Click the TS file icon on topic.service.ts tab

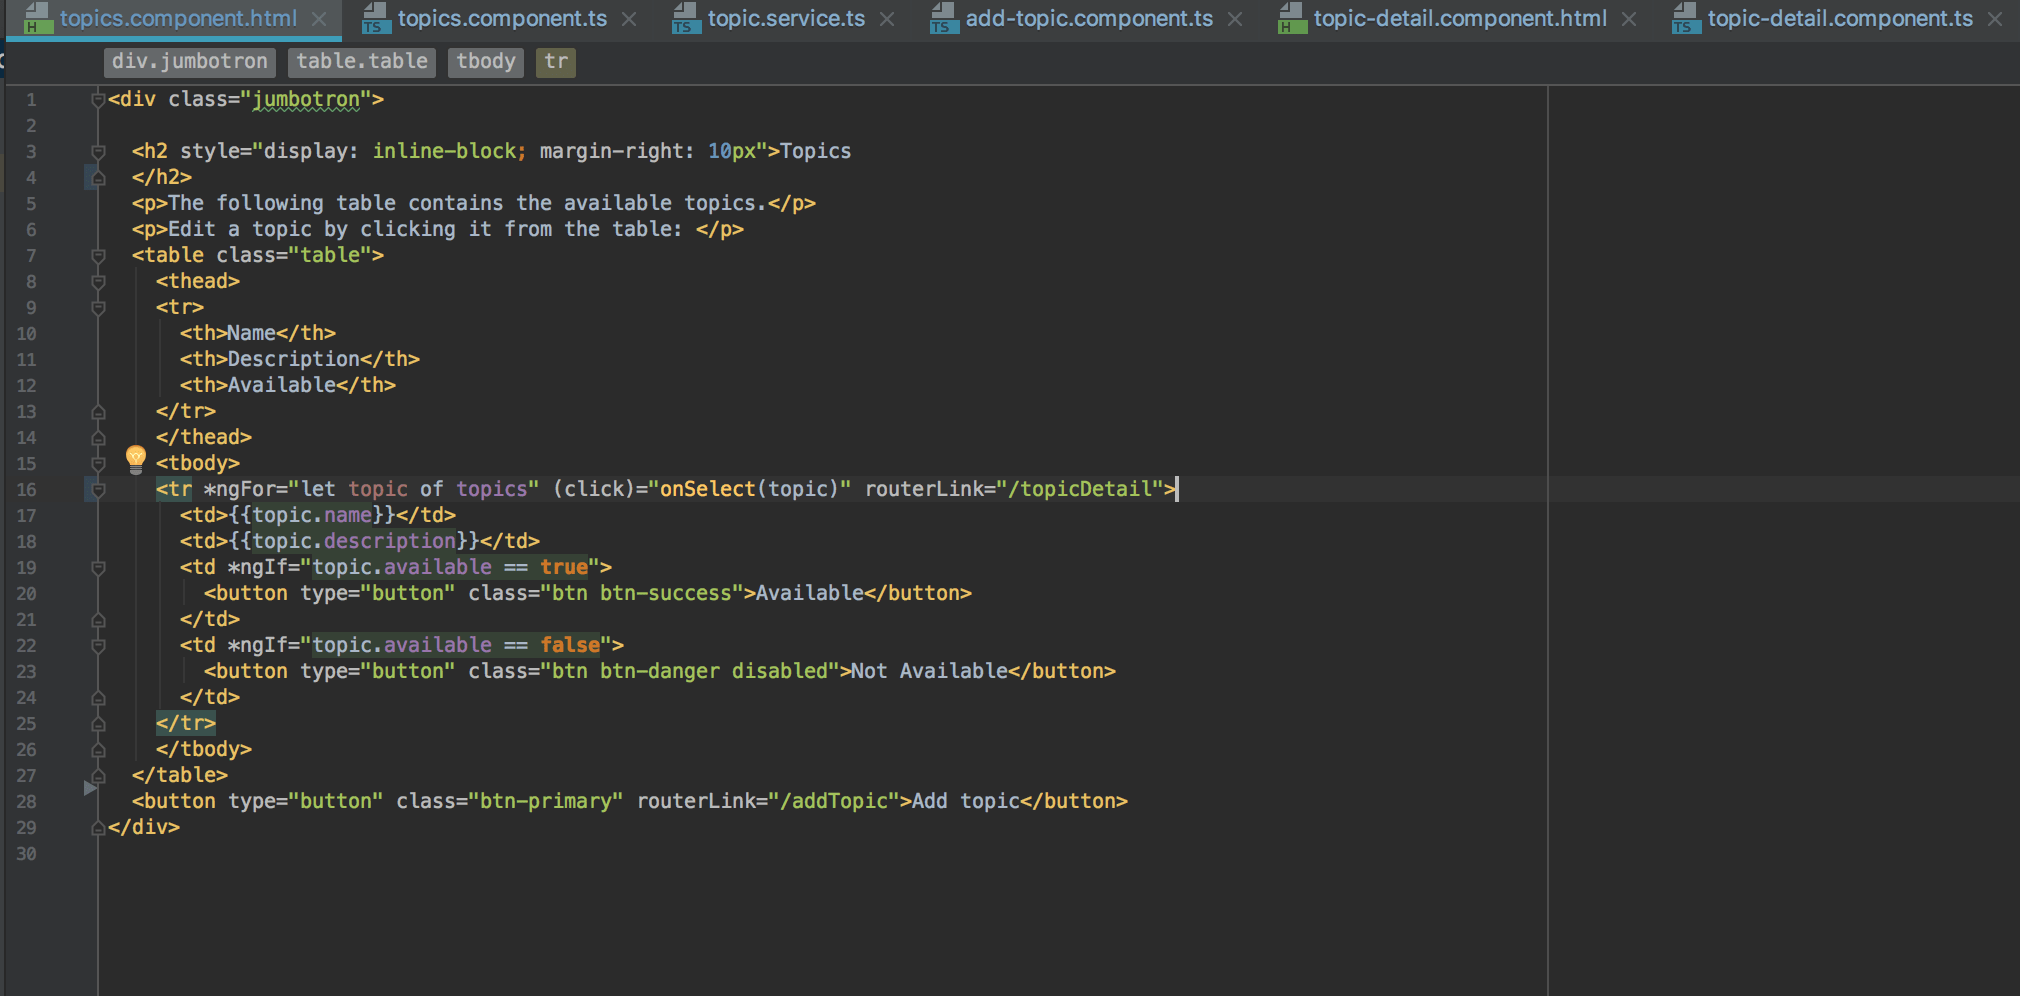684,18
